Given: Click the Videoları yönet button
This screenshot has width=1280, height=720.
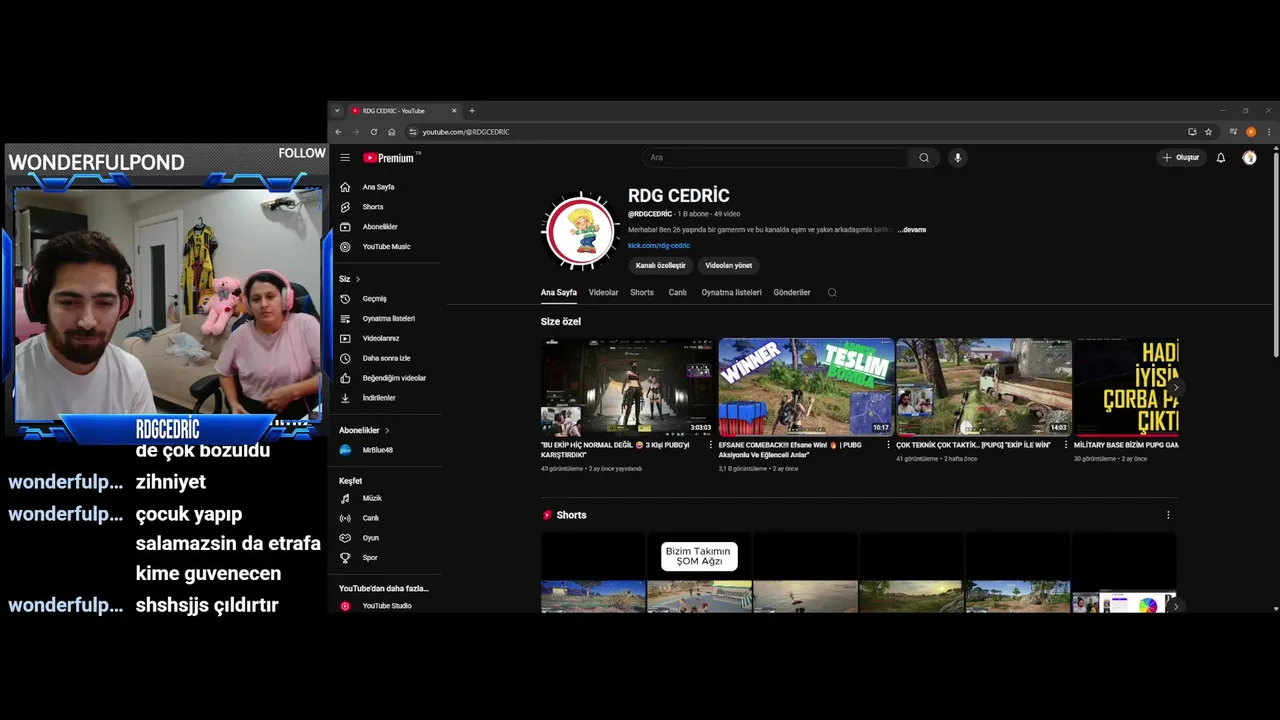Looking at the screenshot, I should click(x=728, y=266).
